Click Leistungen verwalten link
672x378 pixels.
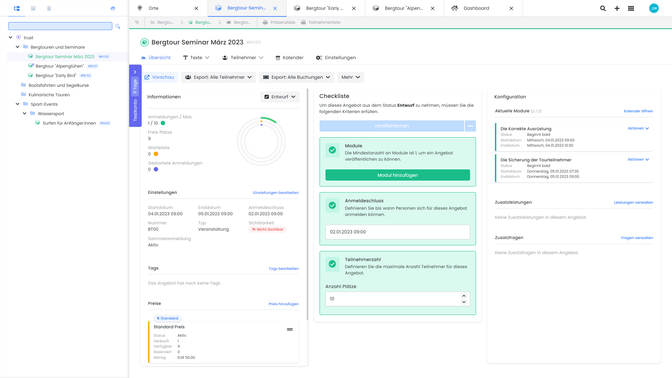(x=633, y=202)
